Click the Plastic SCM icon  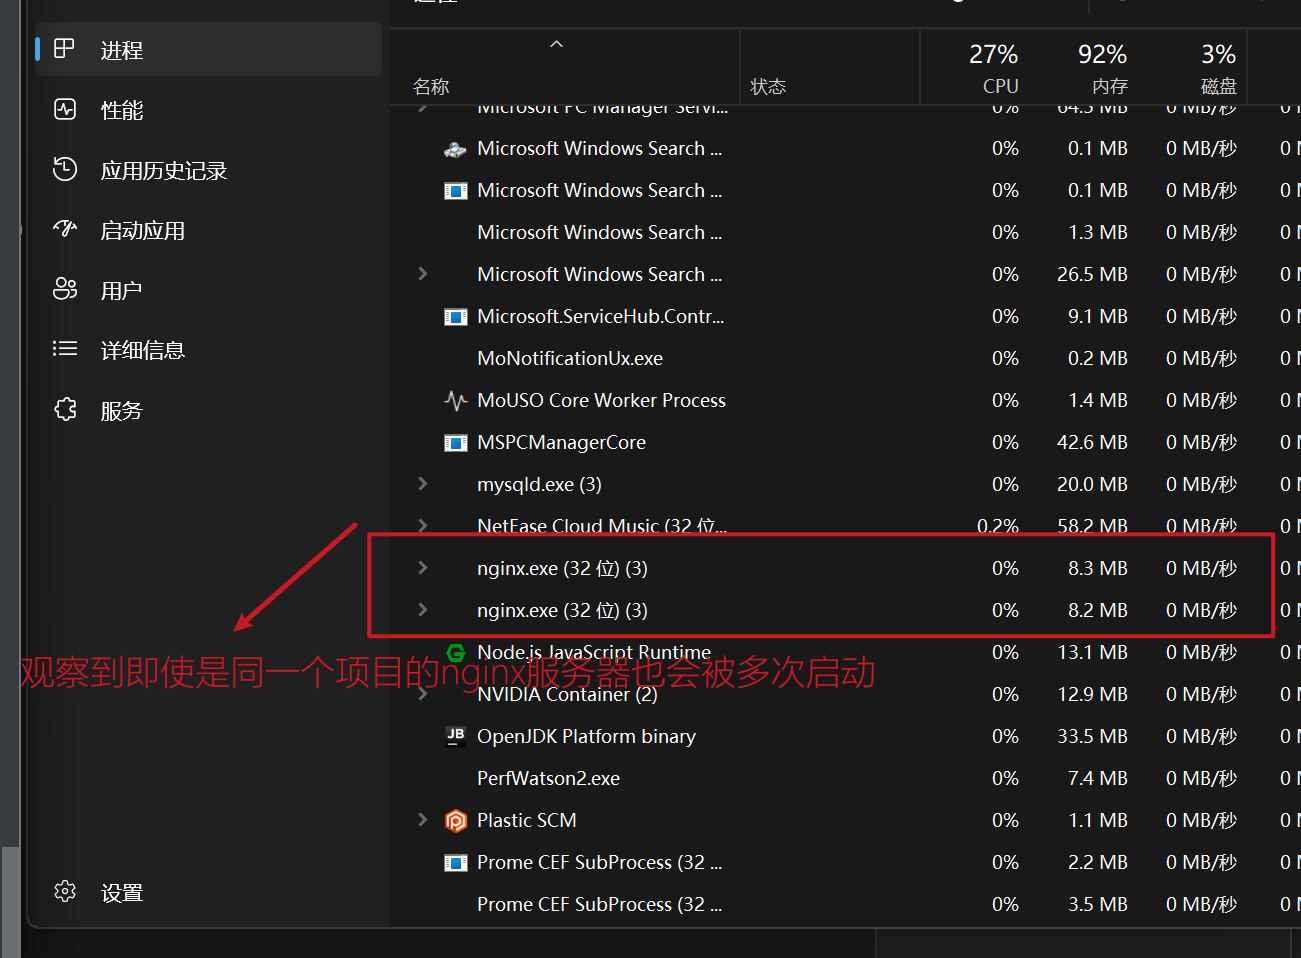point(455,821)
